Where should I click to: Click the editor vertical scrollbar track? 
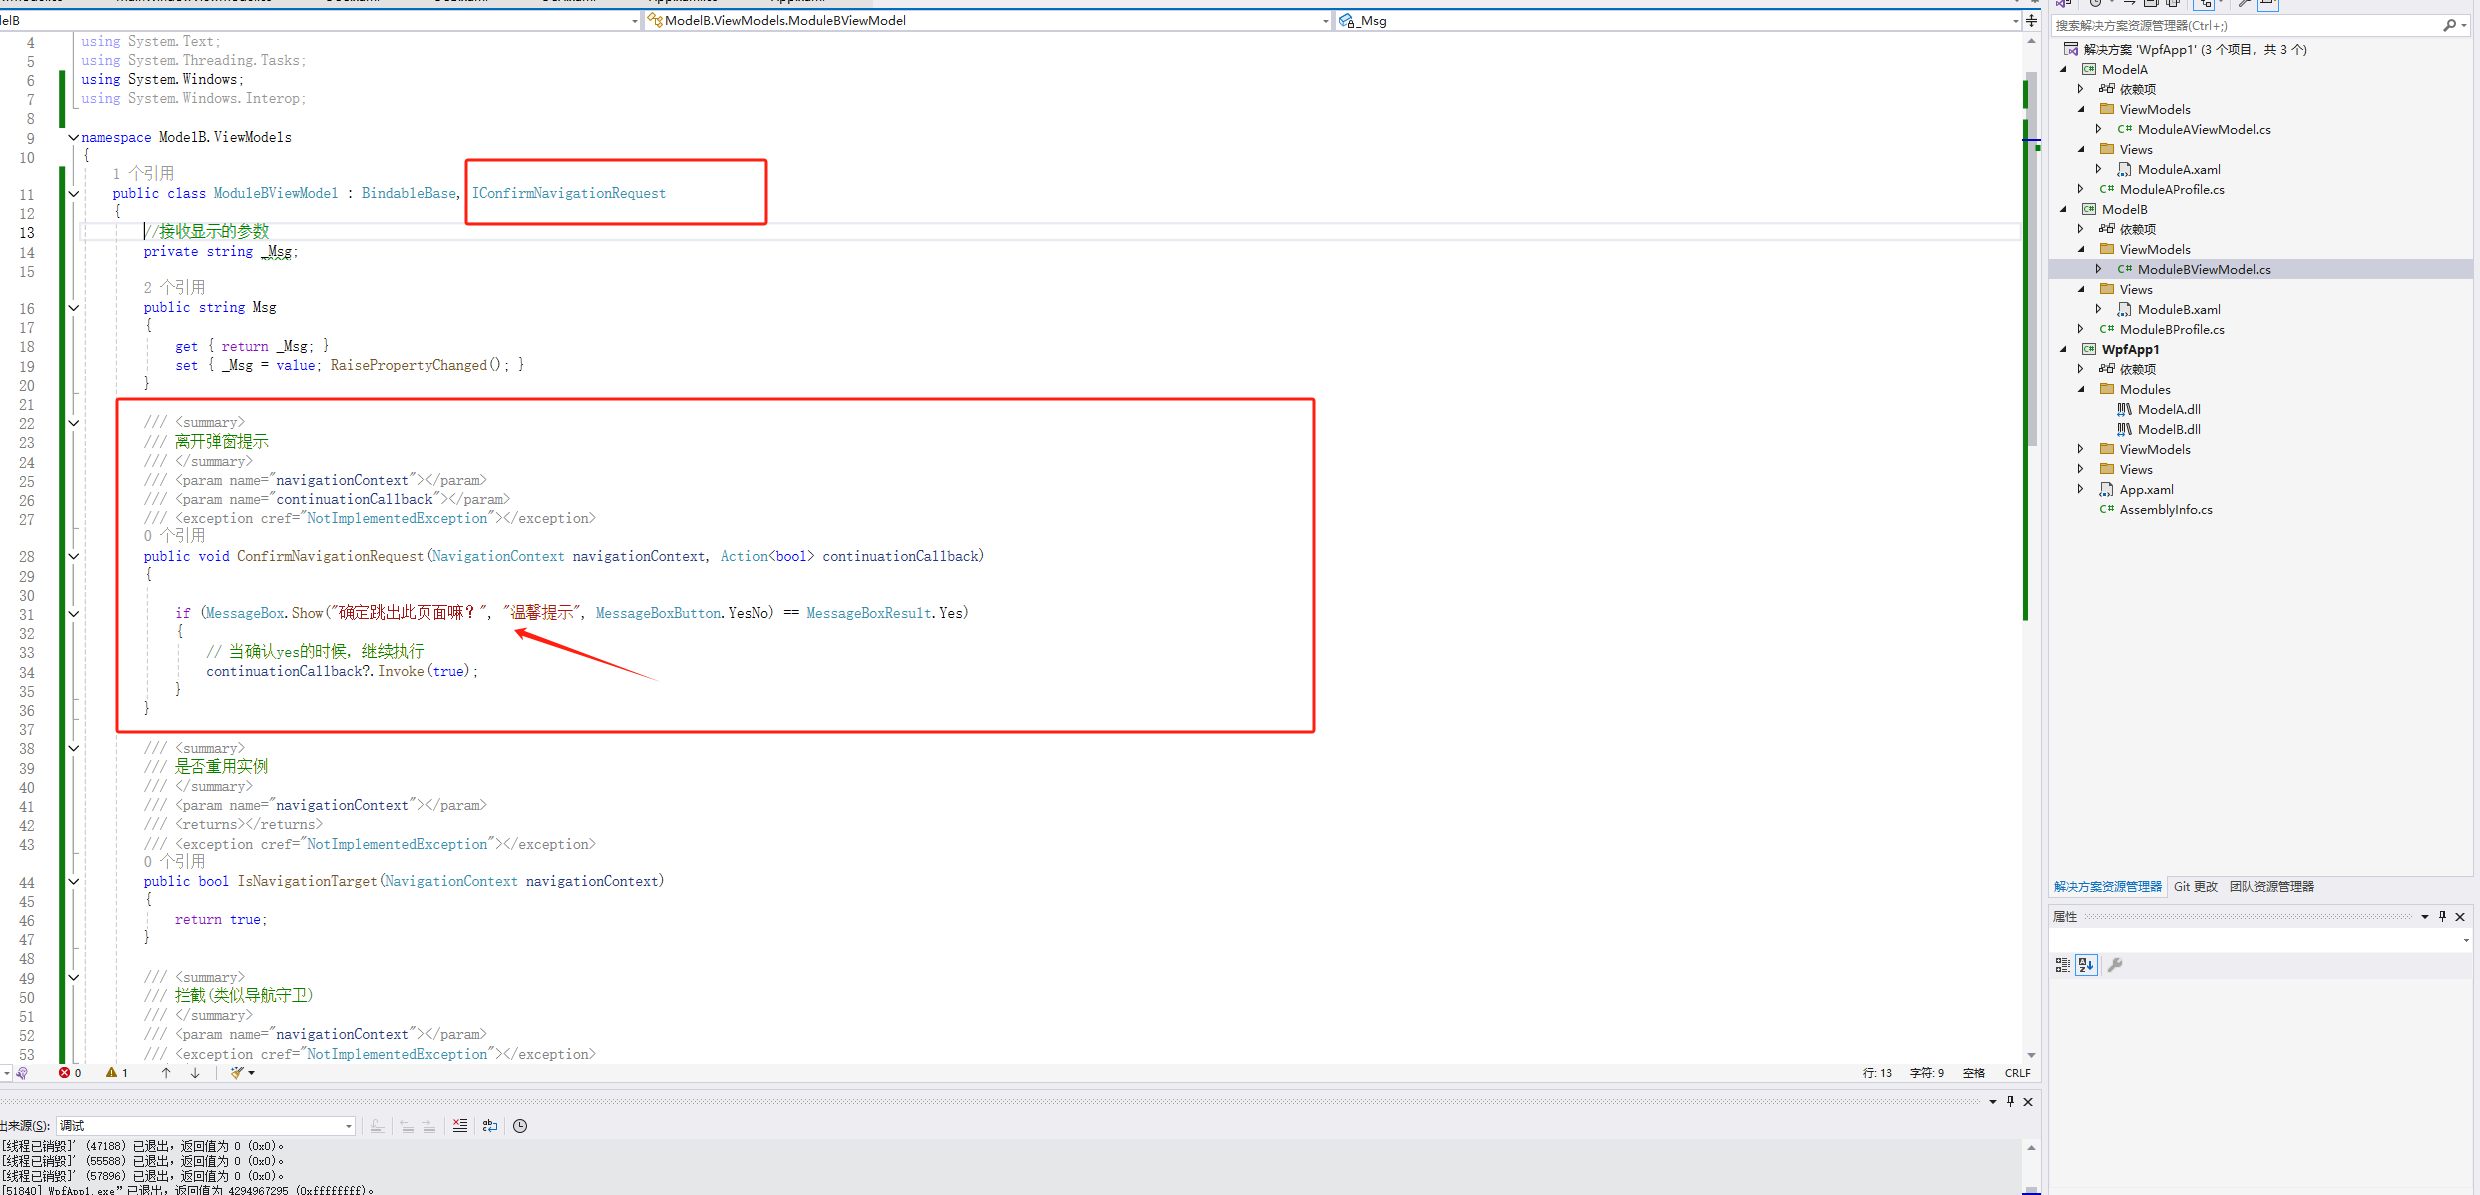[2031, 800]
